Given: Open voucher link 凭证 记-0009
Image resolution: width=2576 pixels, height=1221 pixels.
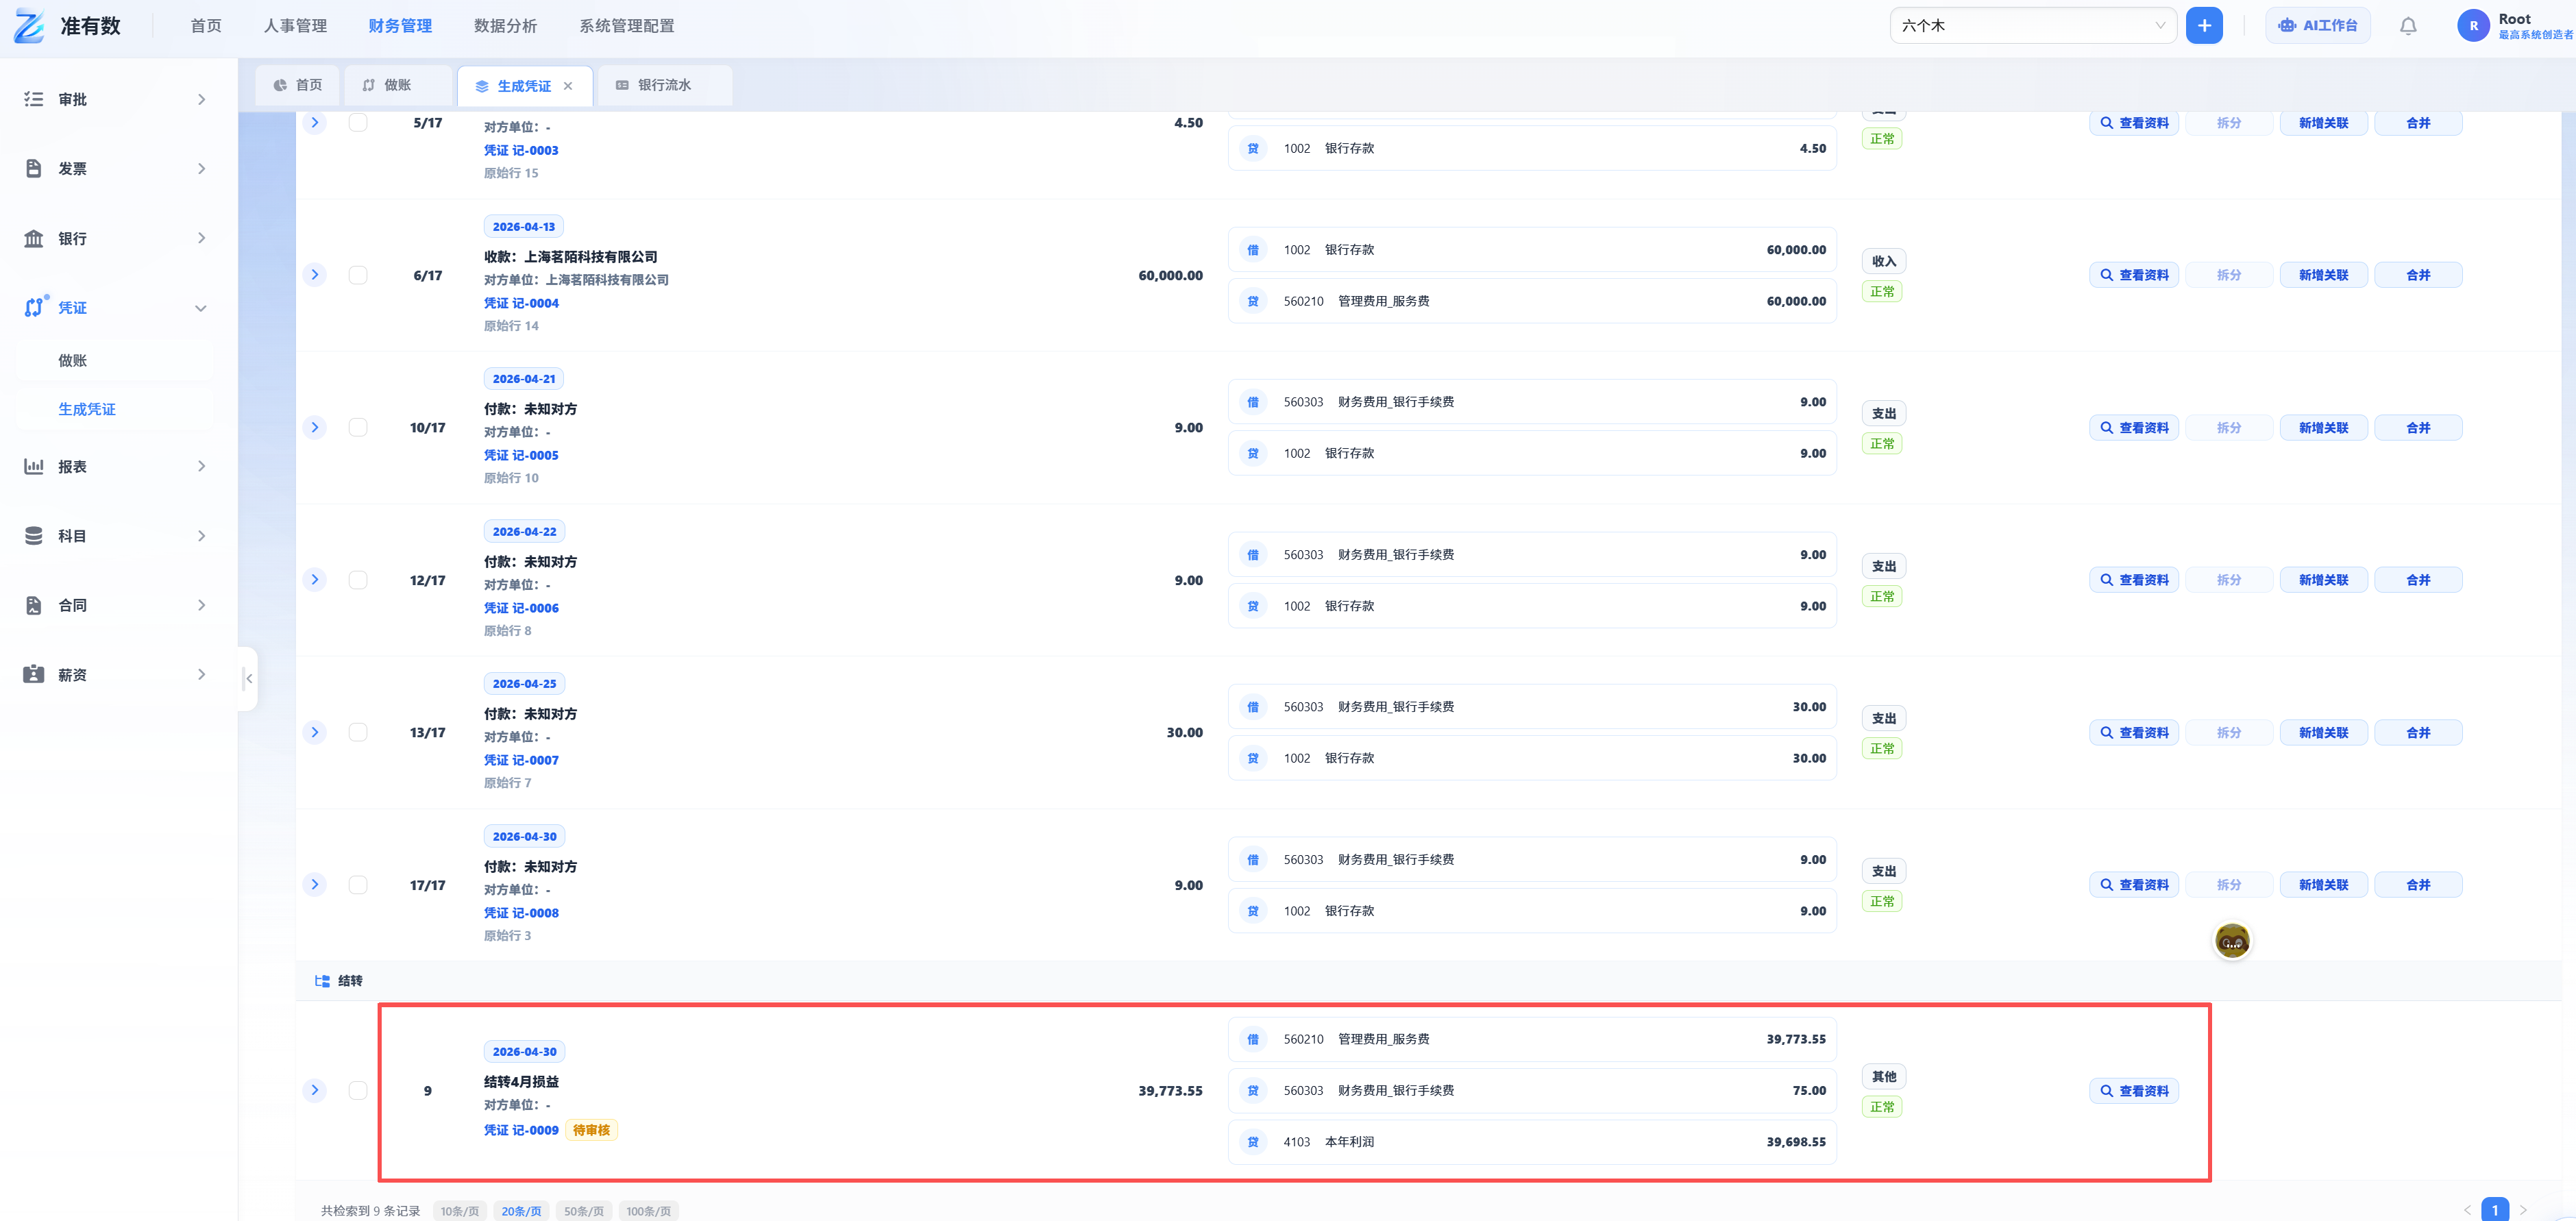Looking at the screenshot, I should (x=521, y=1130).
